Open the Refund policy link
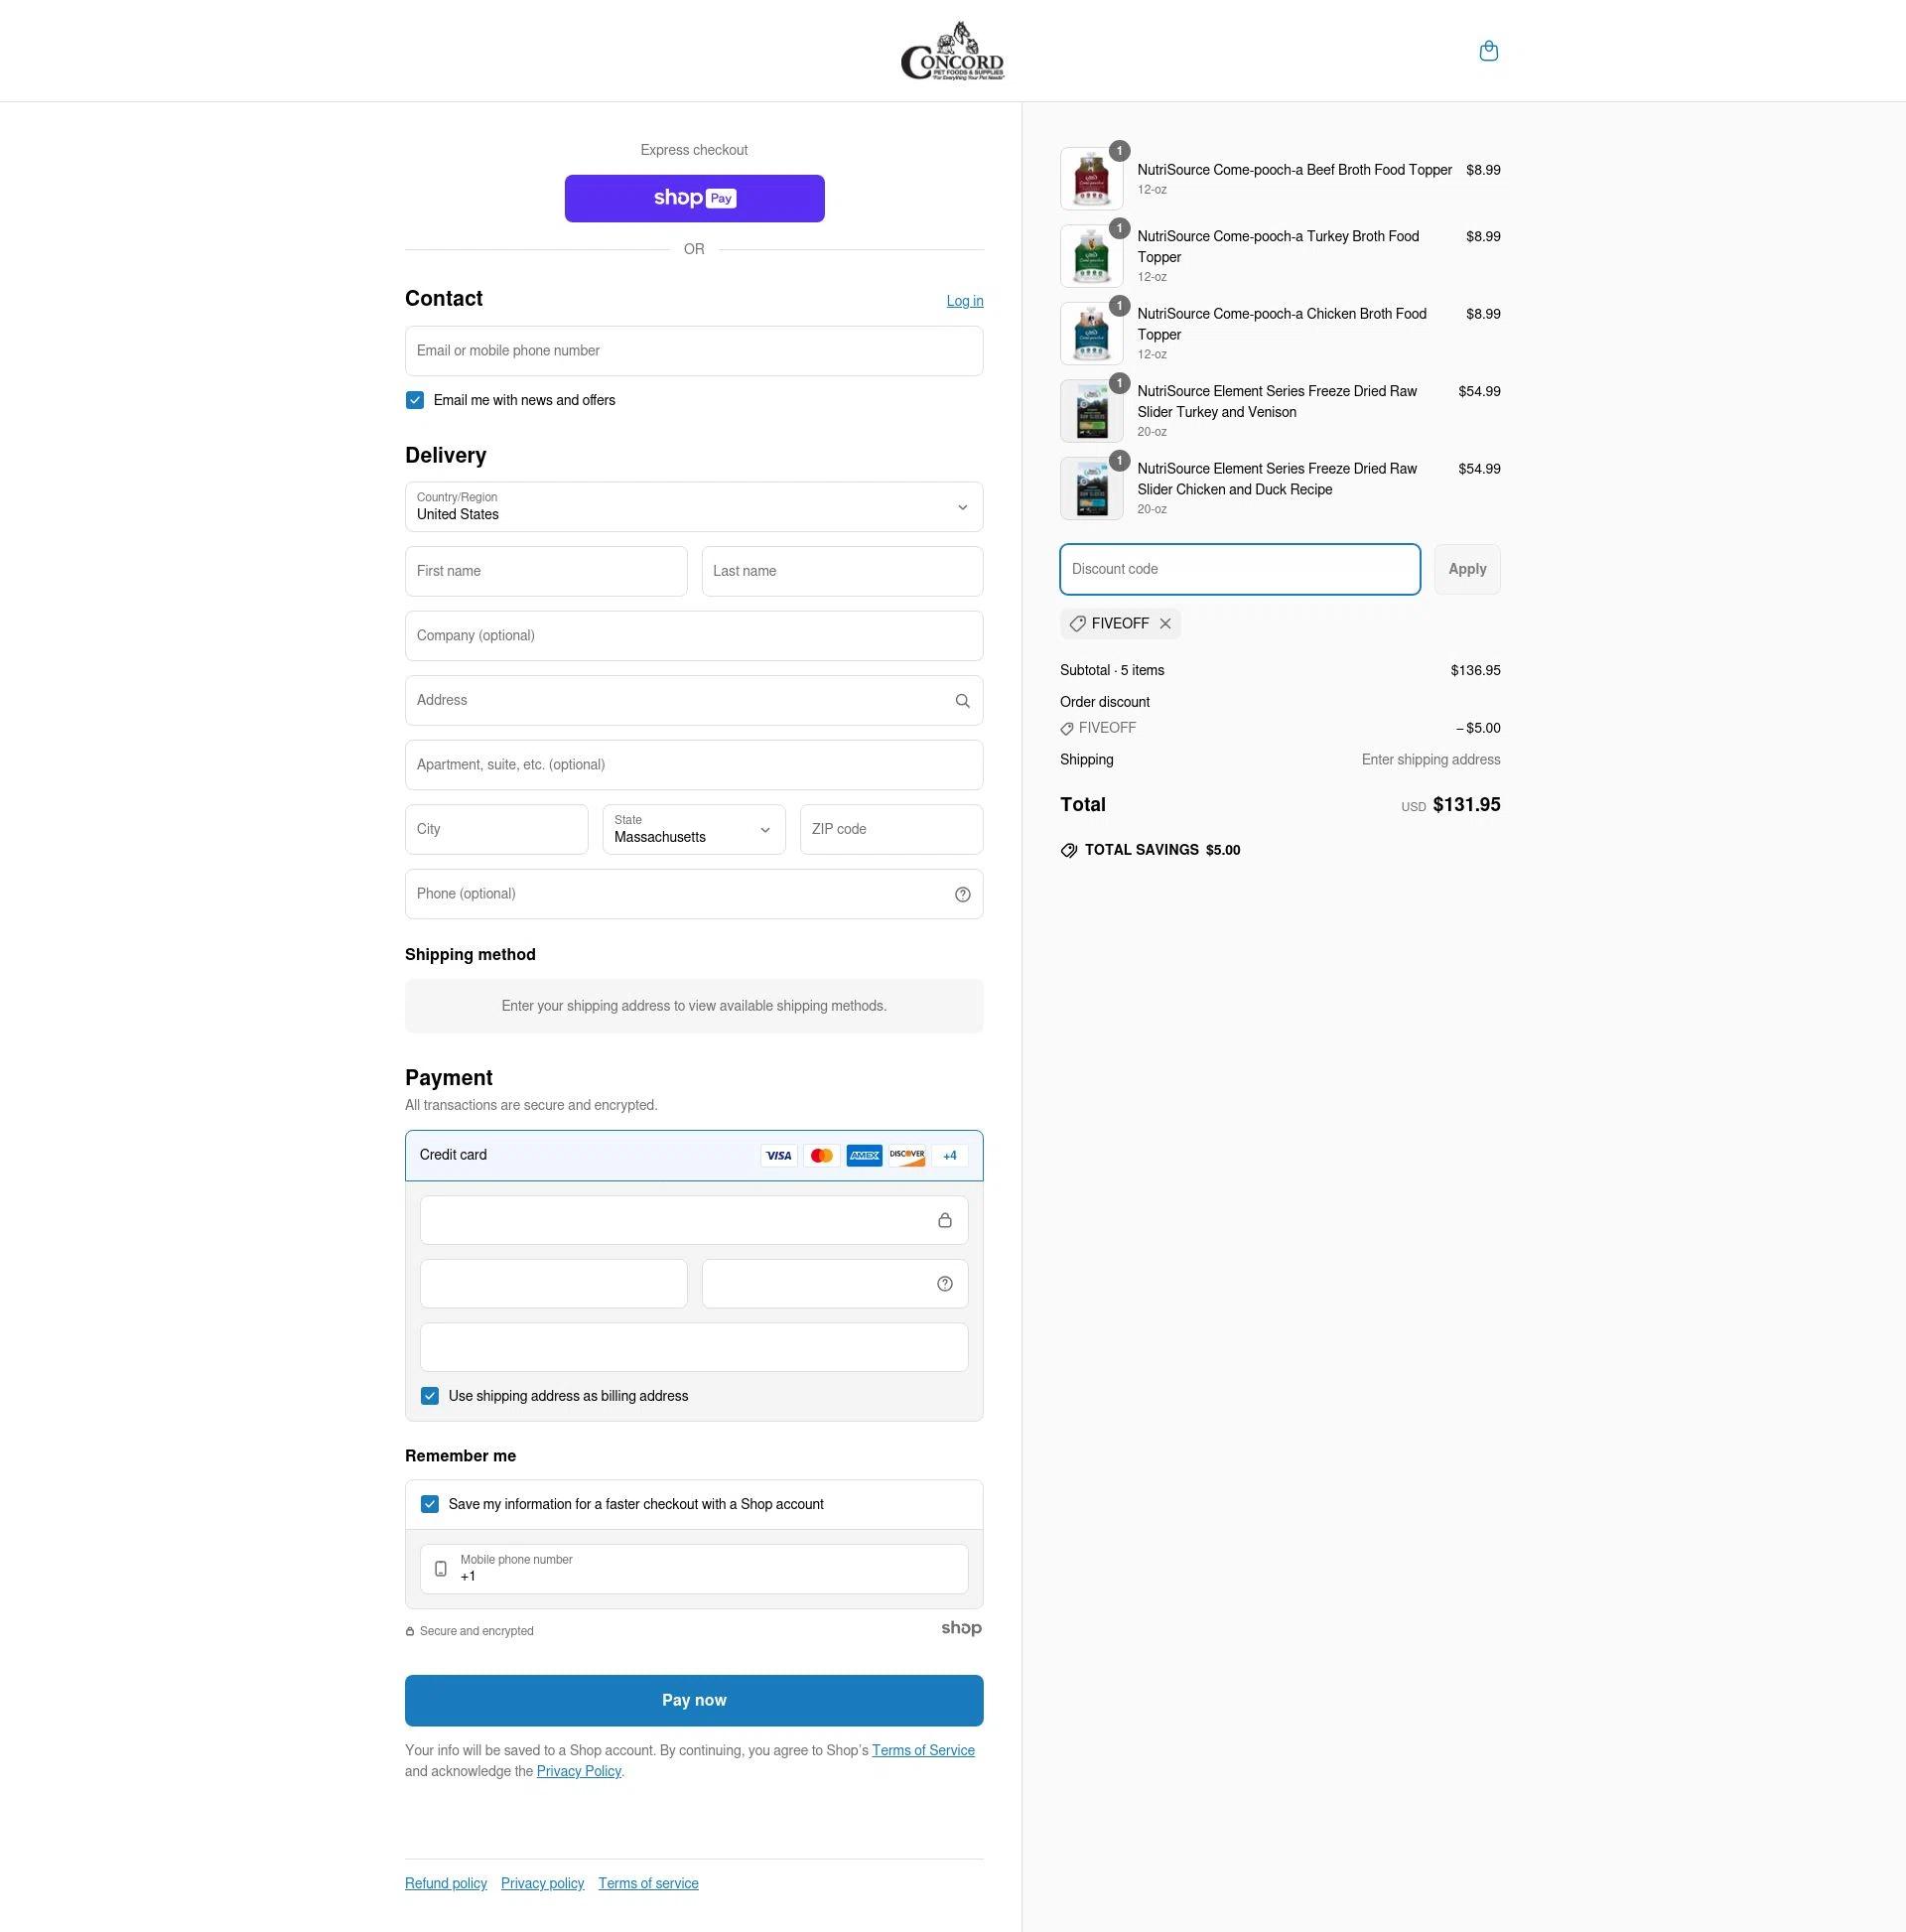 click(445, 1882)
